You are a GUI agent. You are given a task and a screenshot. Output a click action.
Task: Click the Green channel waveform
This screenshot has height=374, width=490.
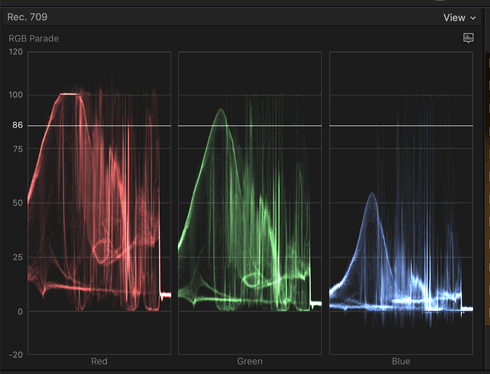pyautogui.click(x=250, y=203)
